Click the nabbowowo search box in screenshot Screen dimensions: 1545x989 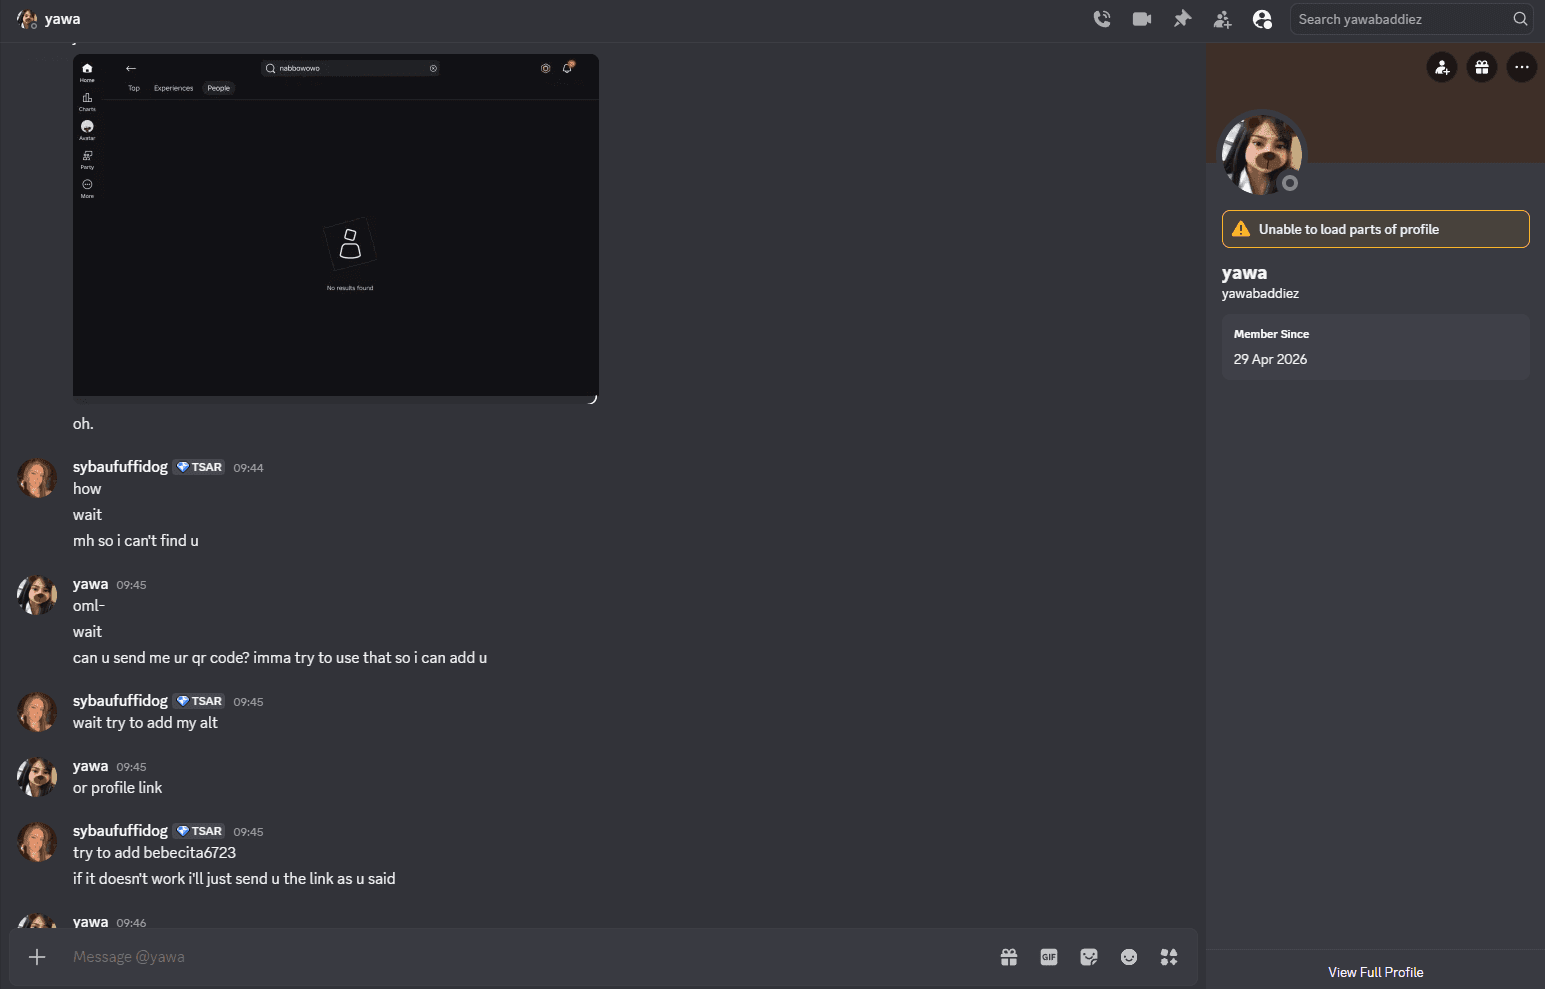pyautogui.click(x=351, y=68)
